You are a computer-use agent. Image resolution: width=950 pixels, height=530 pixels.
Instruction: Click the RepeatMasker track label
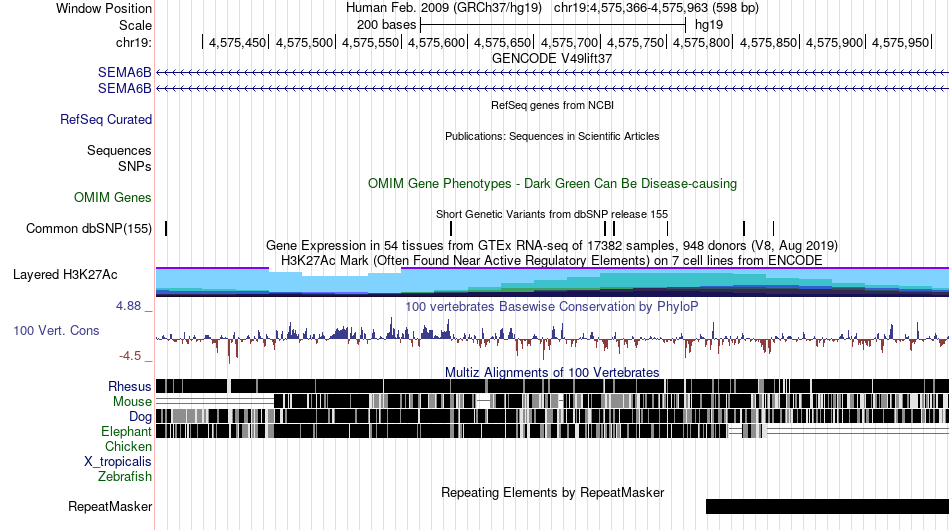coord(110,506)
